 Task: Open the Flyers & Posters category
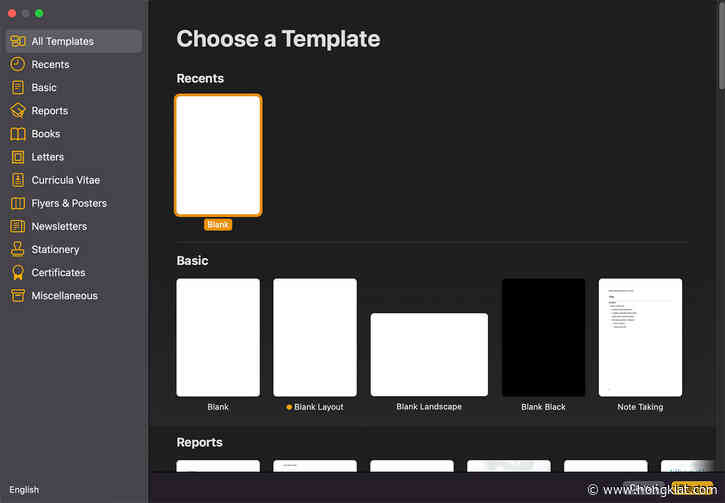point(68,203)
